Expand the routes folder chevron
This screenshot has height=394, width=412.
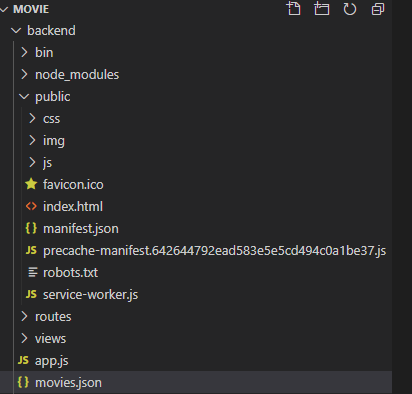tap(24, 316)
